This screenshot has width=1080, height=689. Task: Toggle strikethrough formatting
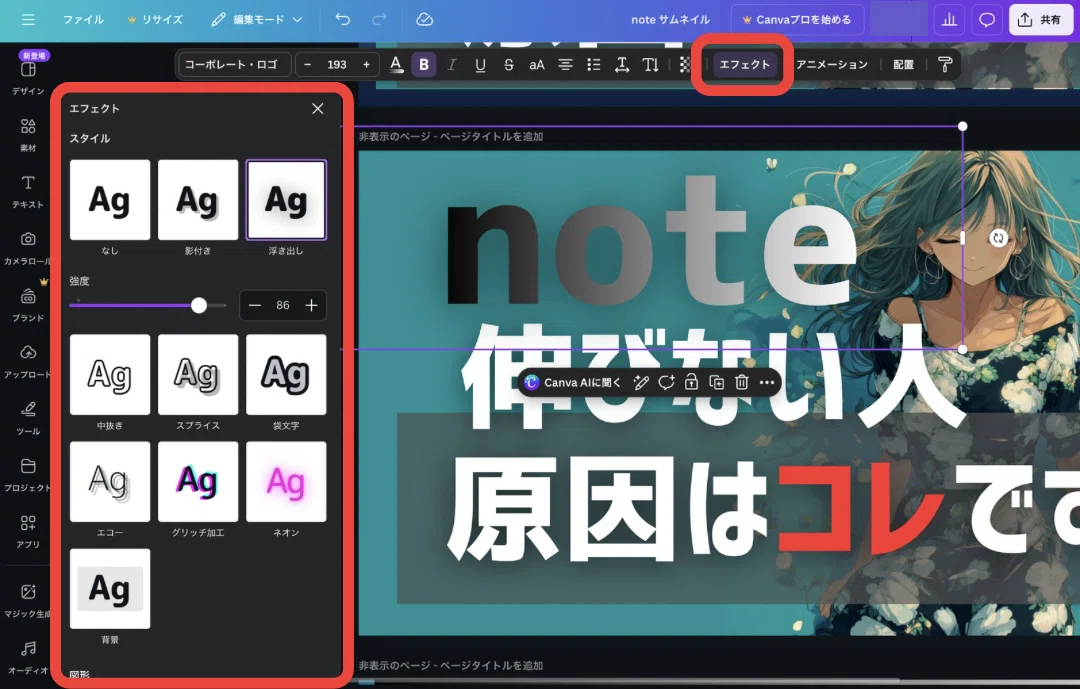click(508, 64)
